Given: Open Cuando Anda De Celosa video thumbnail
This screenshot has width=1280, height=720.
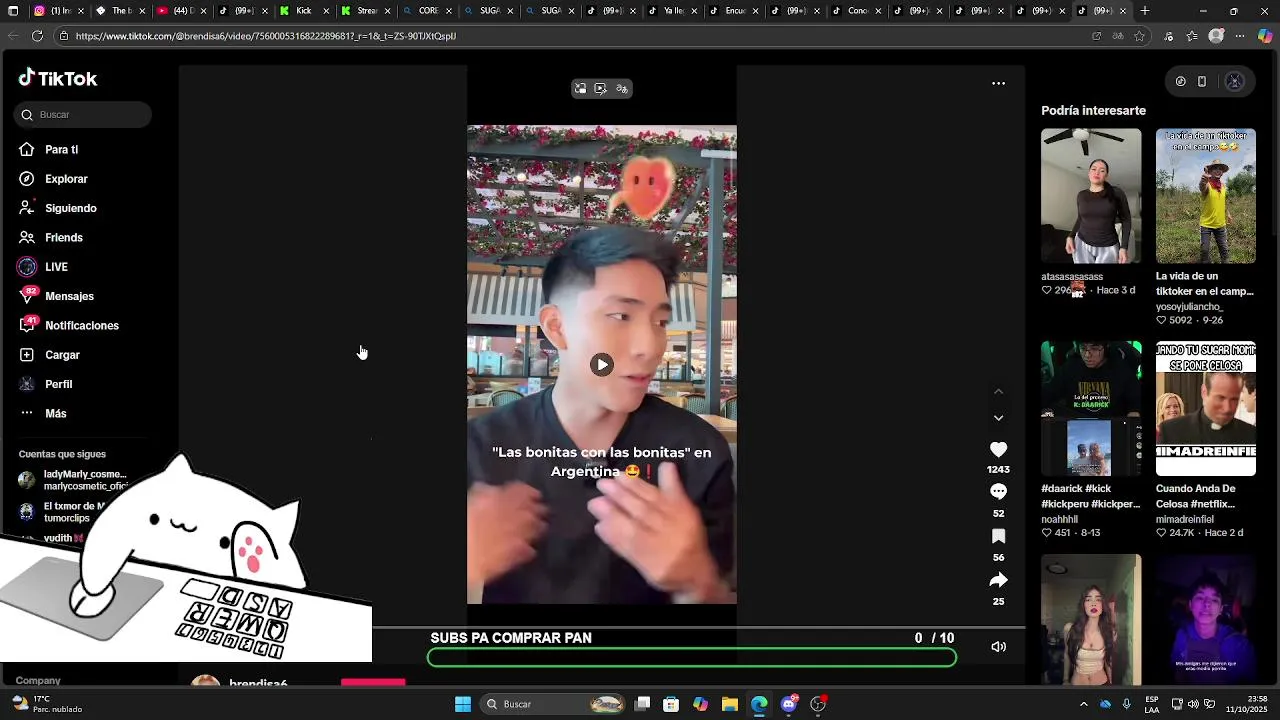Looking at the screenshot, I should coord(1206,409).
